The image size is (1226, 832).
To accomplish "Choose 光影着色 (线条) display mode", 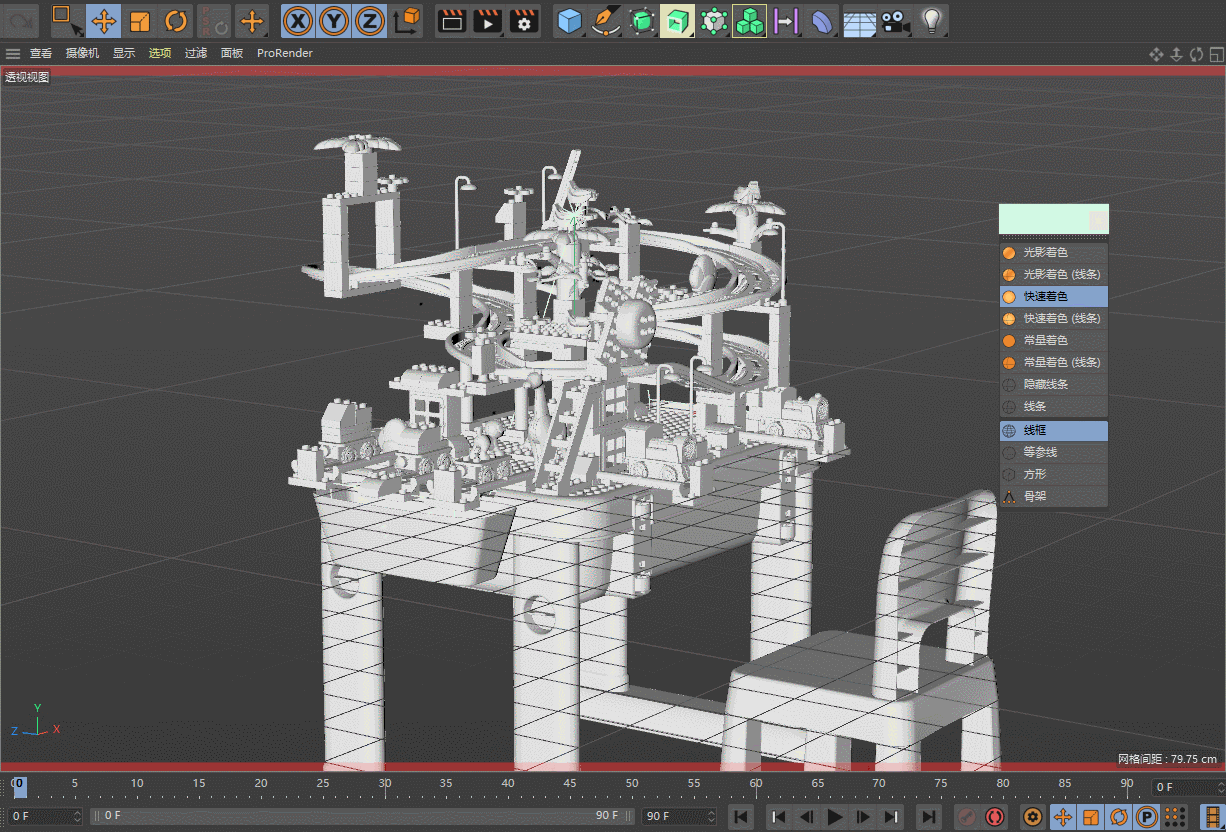I will (1054, 274).
